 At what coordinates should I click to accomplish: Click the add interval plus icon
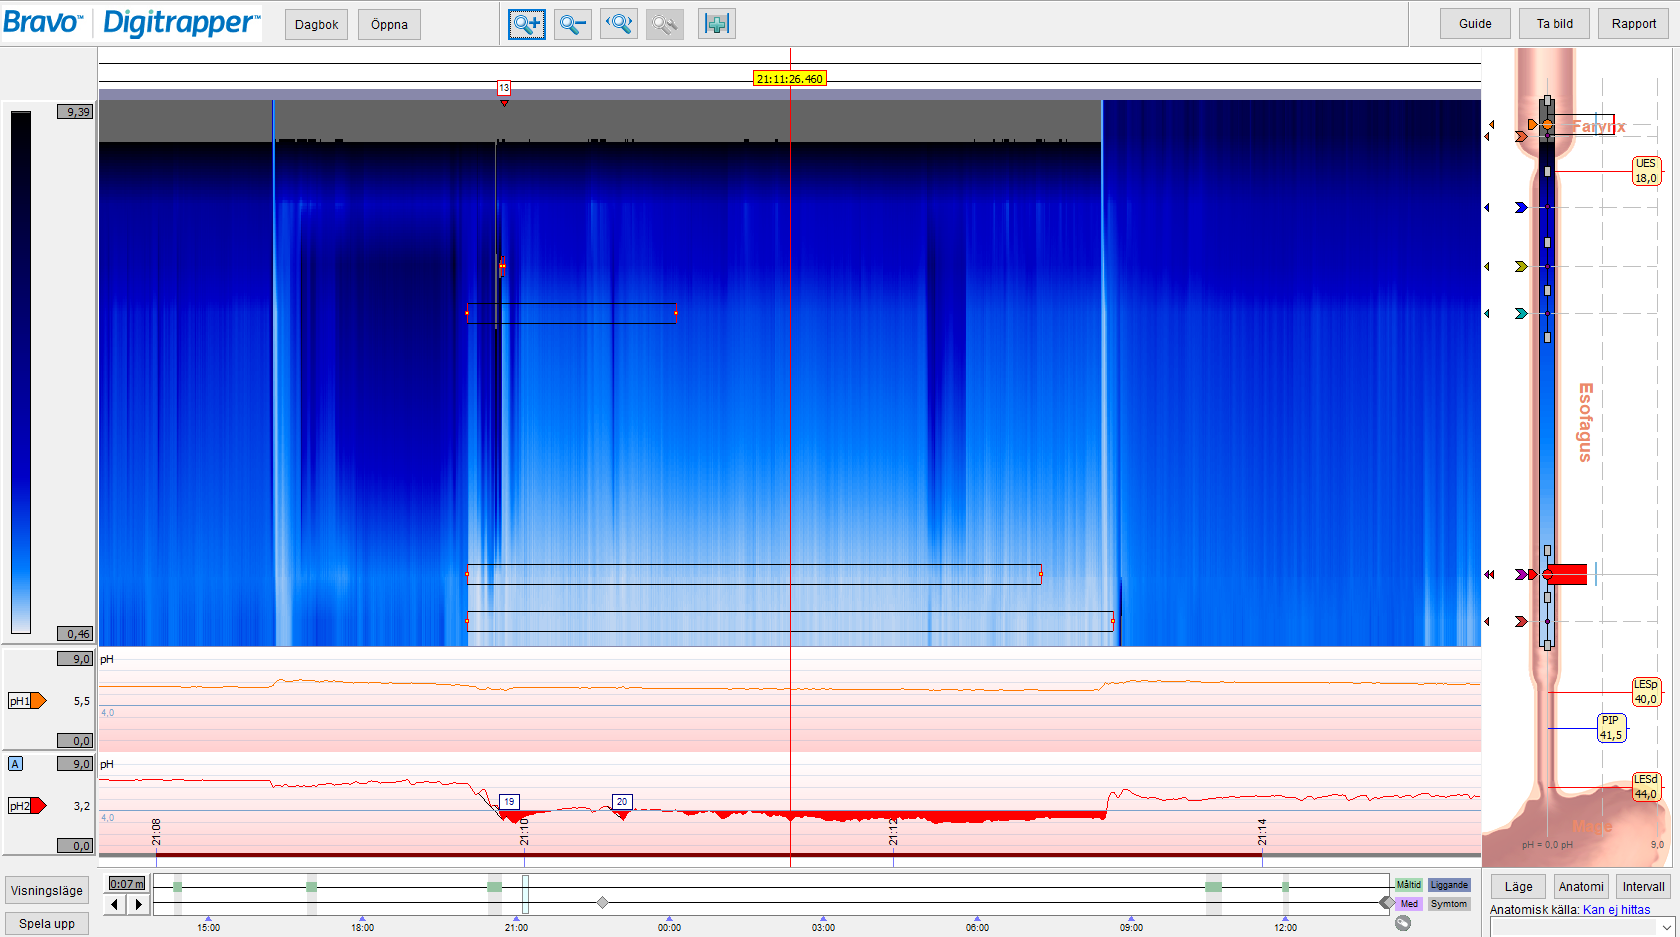[717, 24]
